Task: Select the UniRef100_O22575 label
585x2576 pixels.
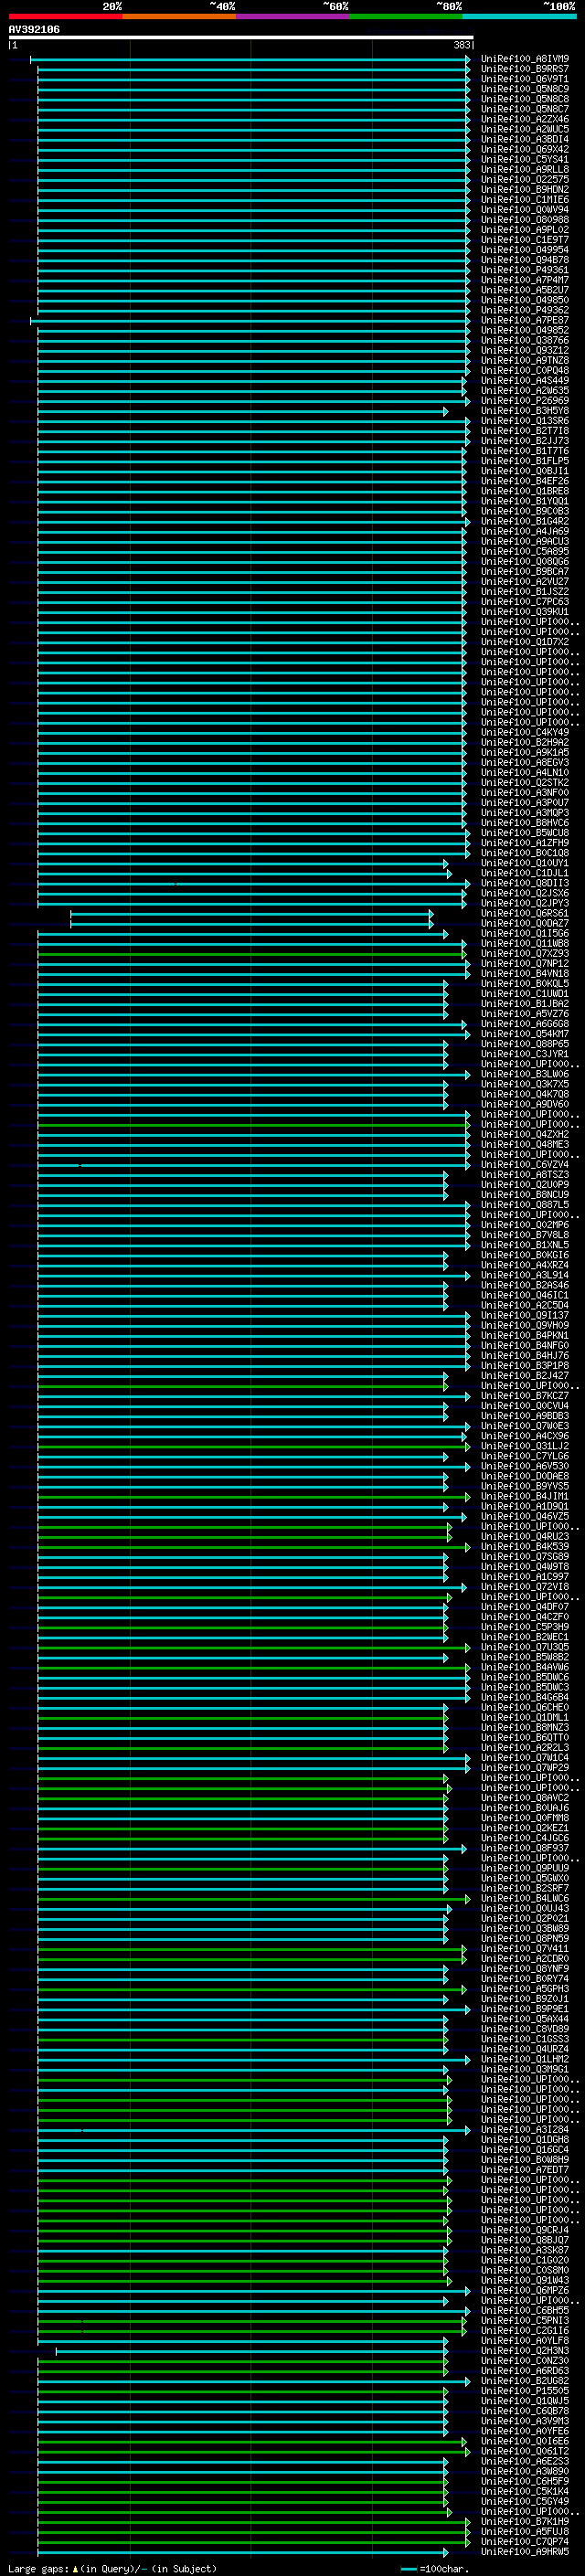Action: (524, 179)
